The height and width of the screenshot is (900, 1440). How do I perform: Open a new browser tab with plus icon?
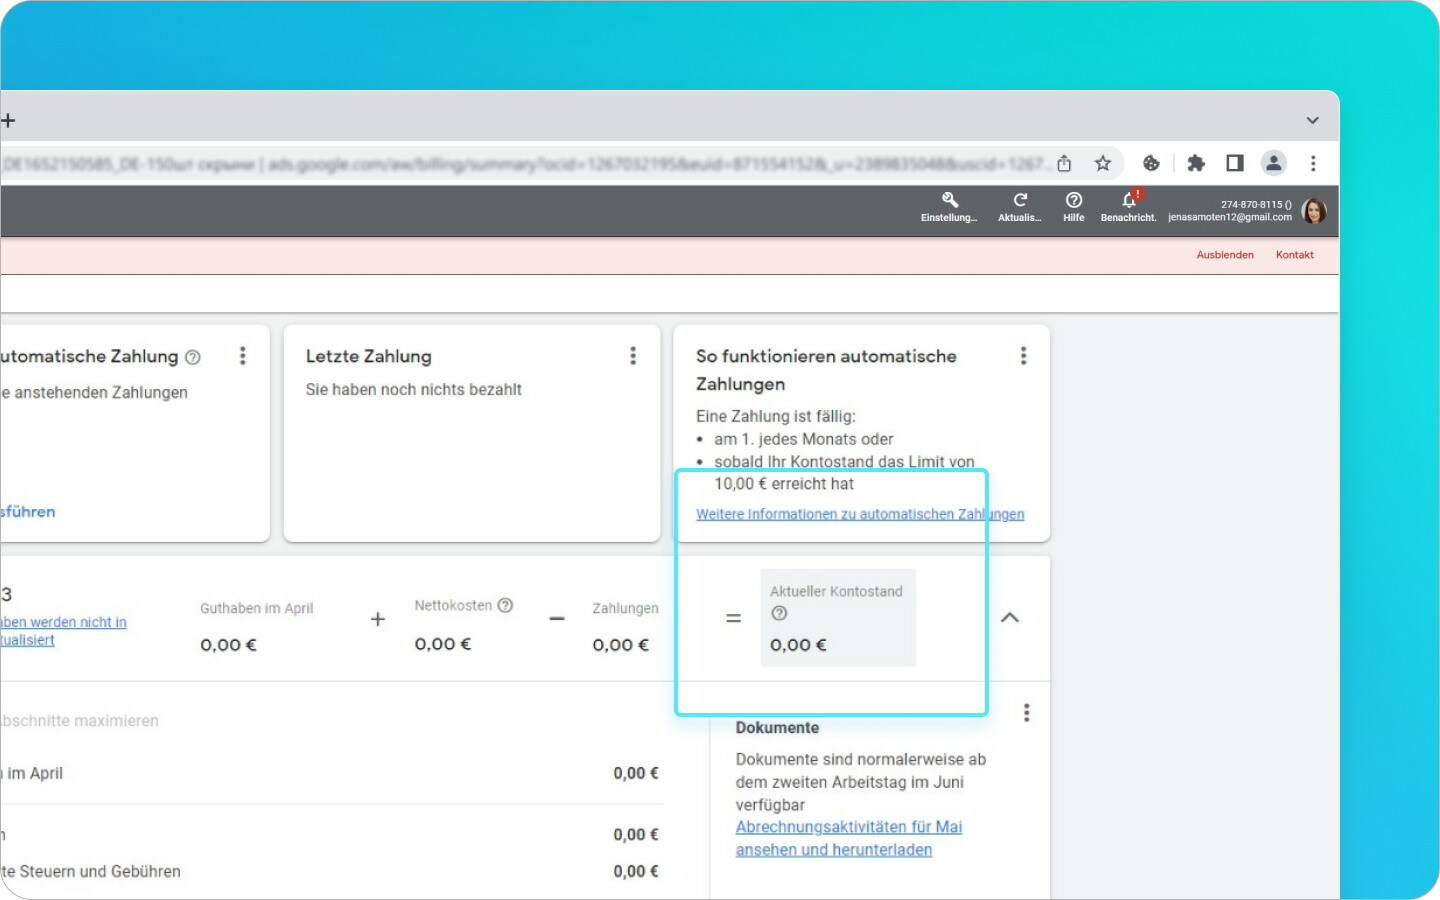click(x=8, y=120)
